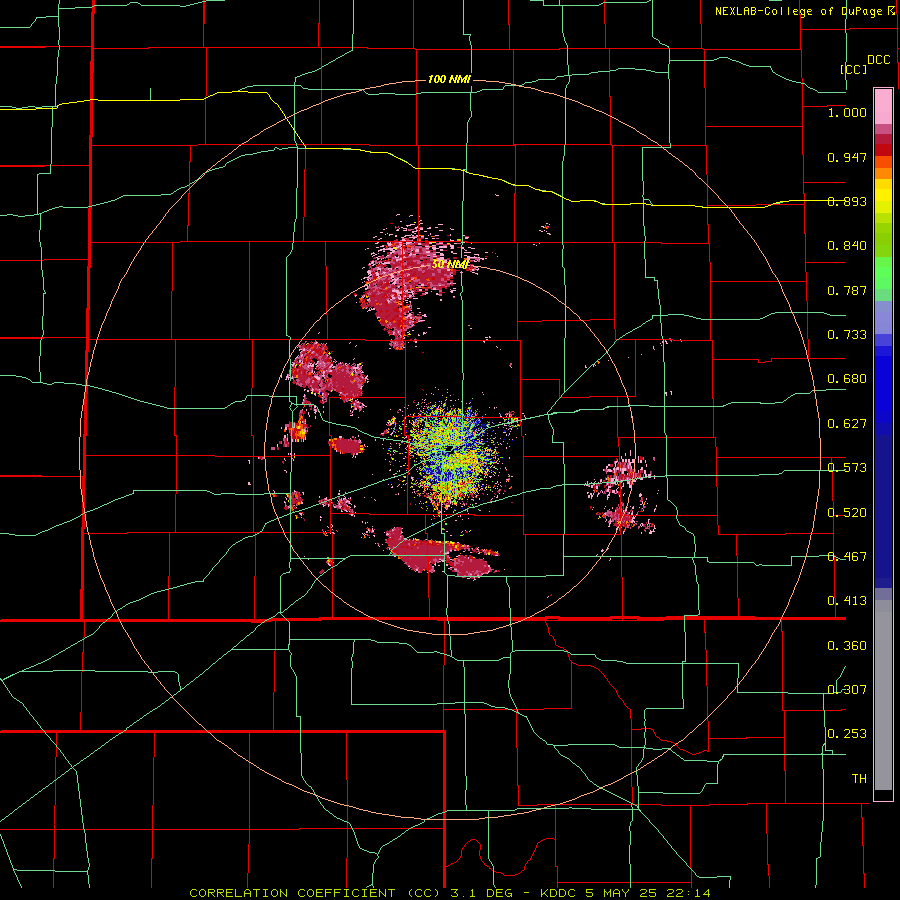Click the 0.520 scale value
900x900 pixels.
[x=847, y=513]
